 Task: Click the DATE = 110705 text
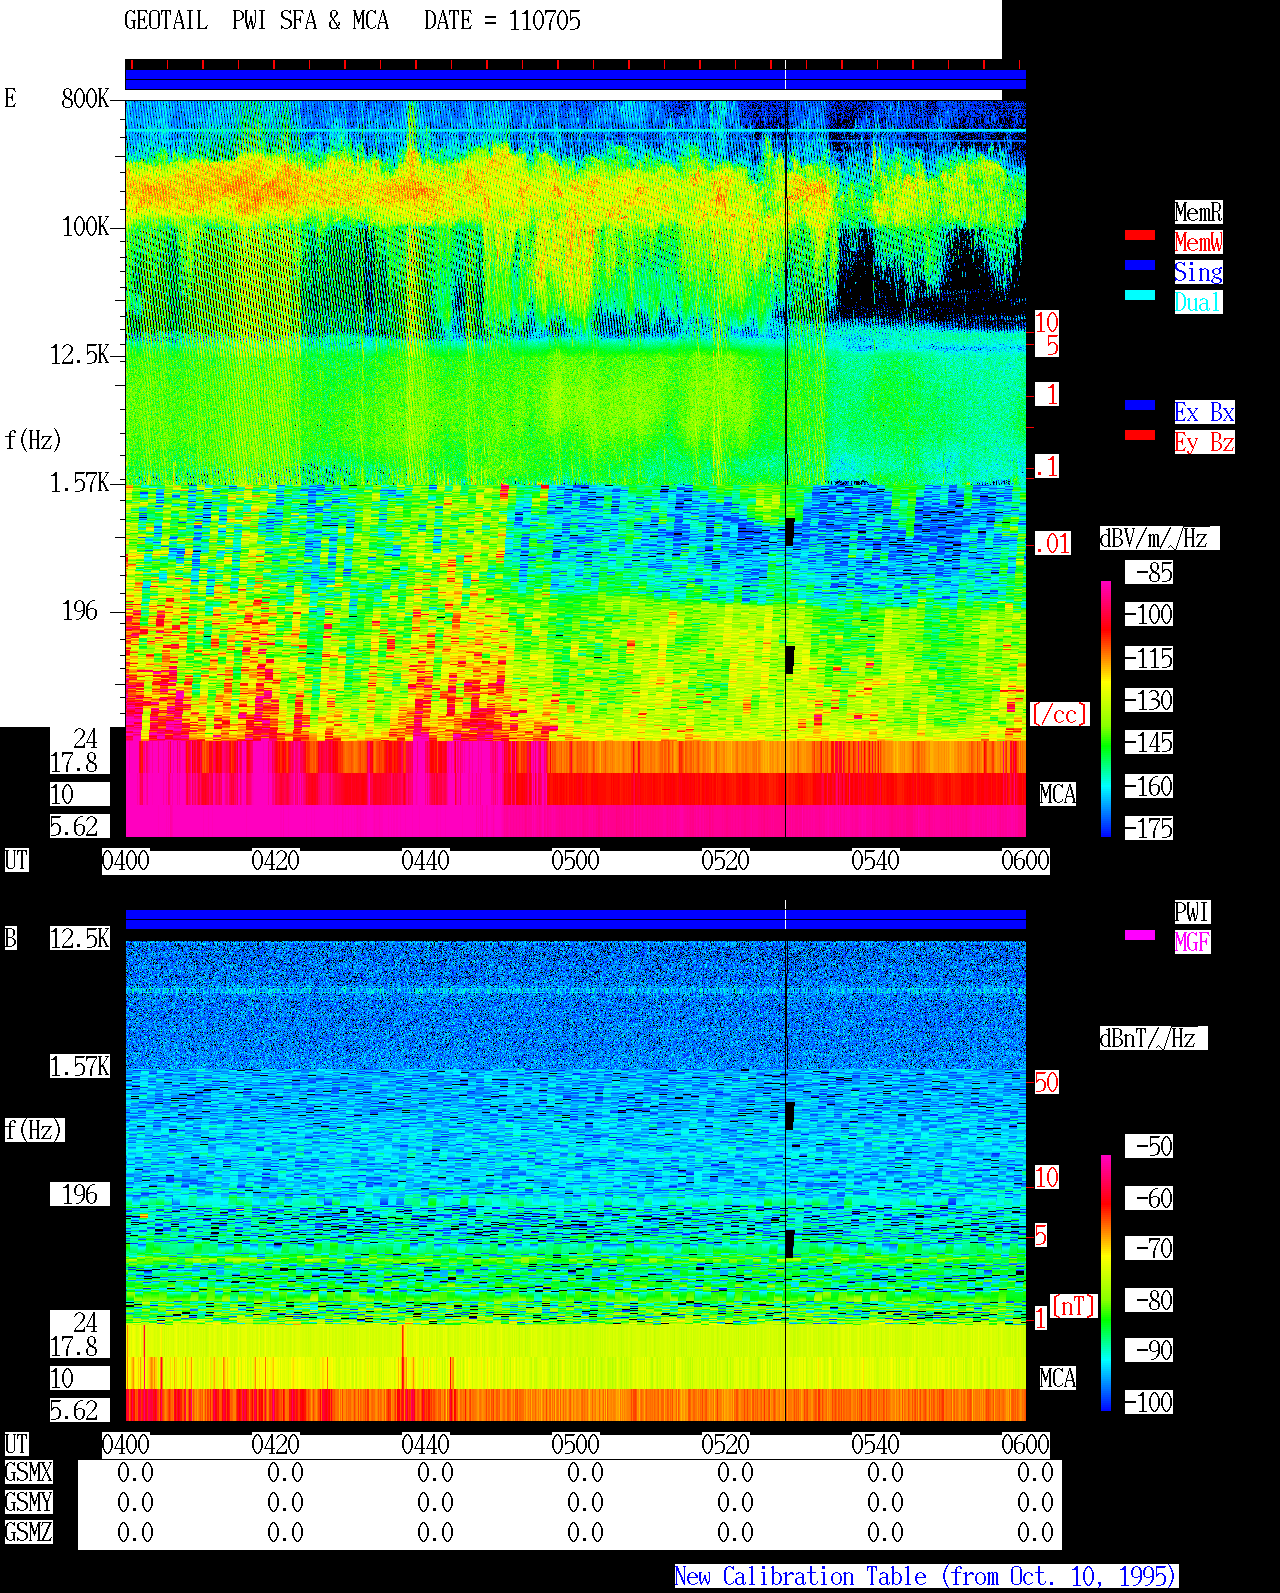click(x=502, y=21)
